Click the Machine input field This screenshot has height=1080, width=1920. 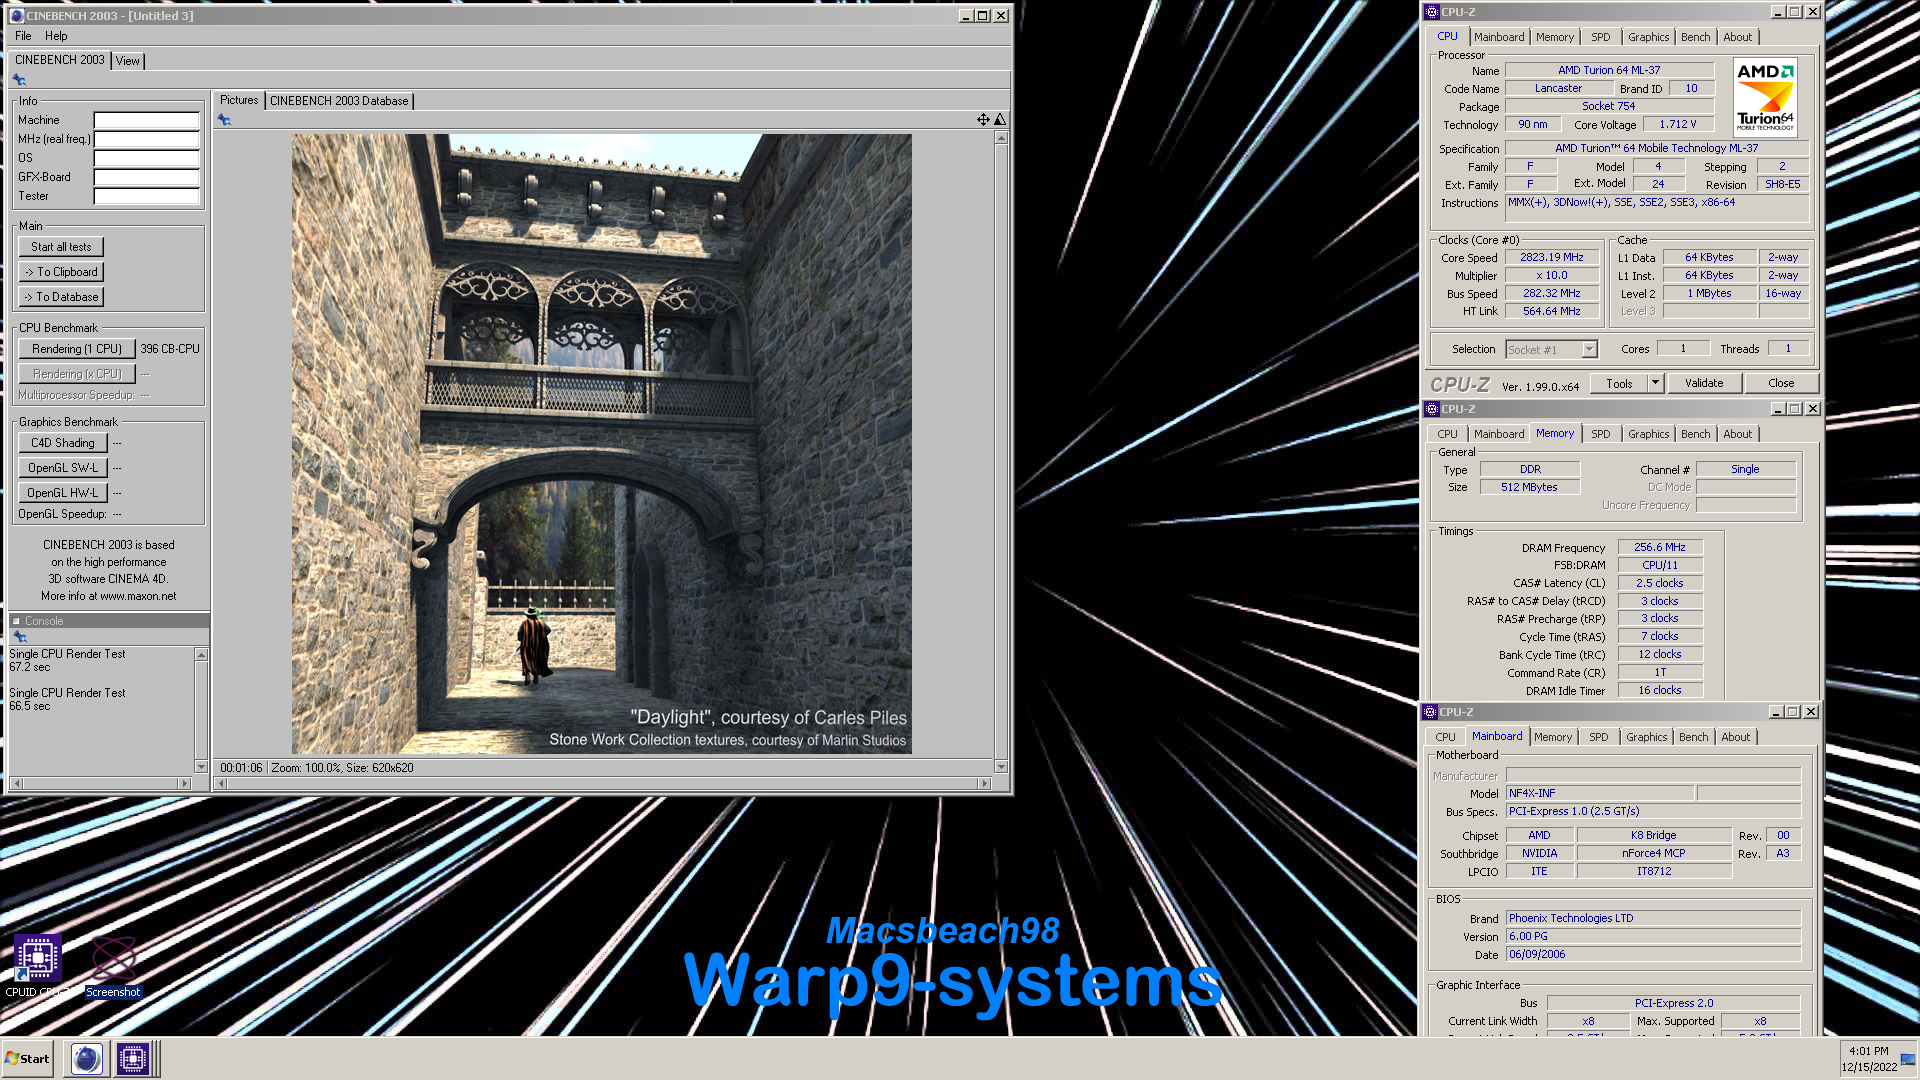[x=147, y=120]
